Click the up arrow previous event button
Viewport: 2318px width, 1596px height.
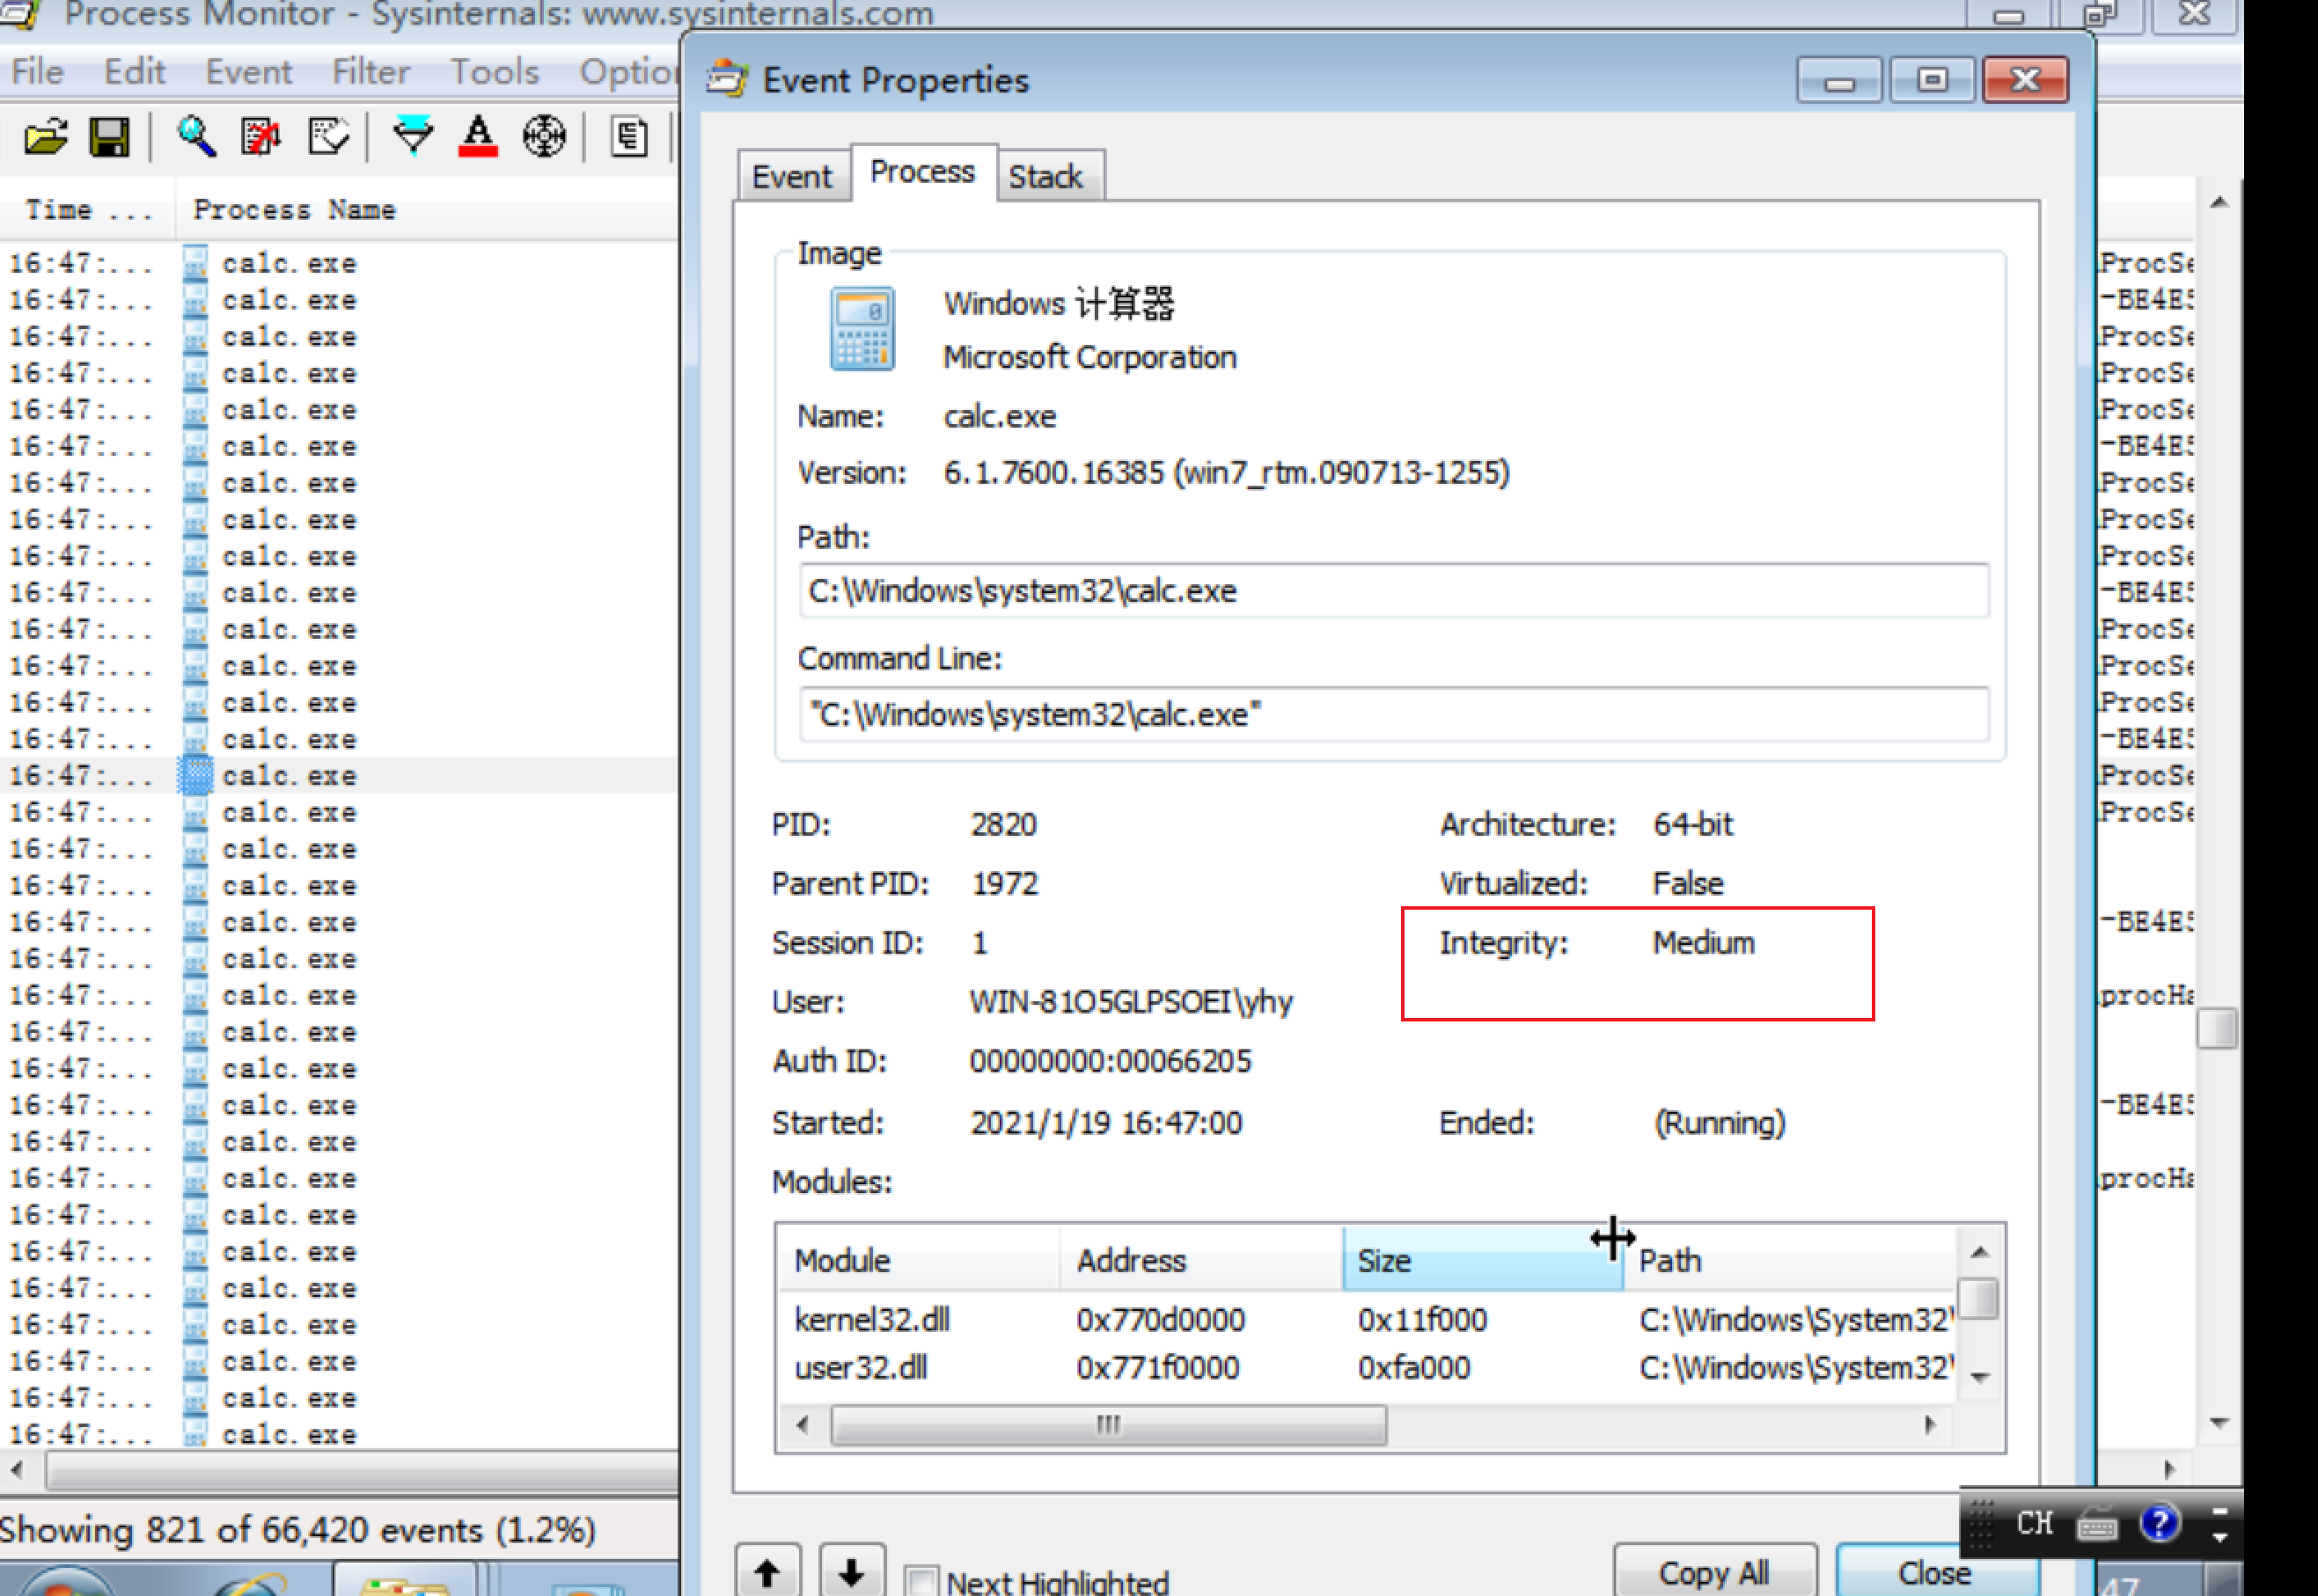[x=767, y=1572]
